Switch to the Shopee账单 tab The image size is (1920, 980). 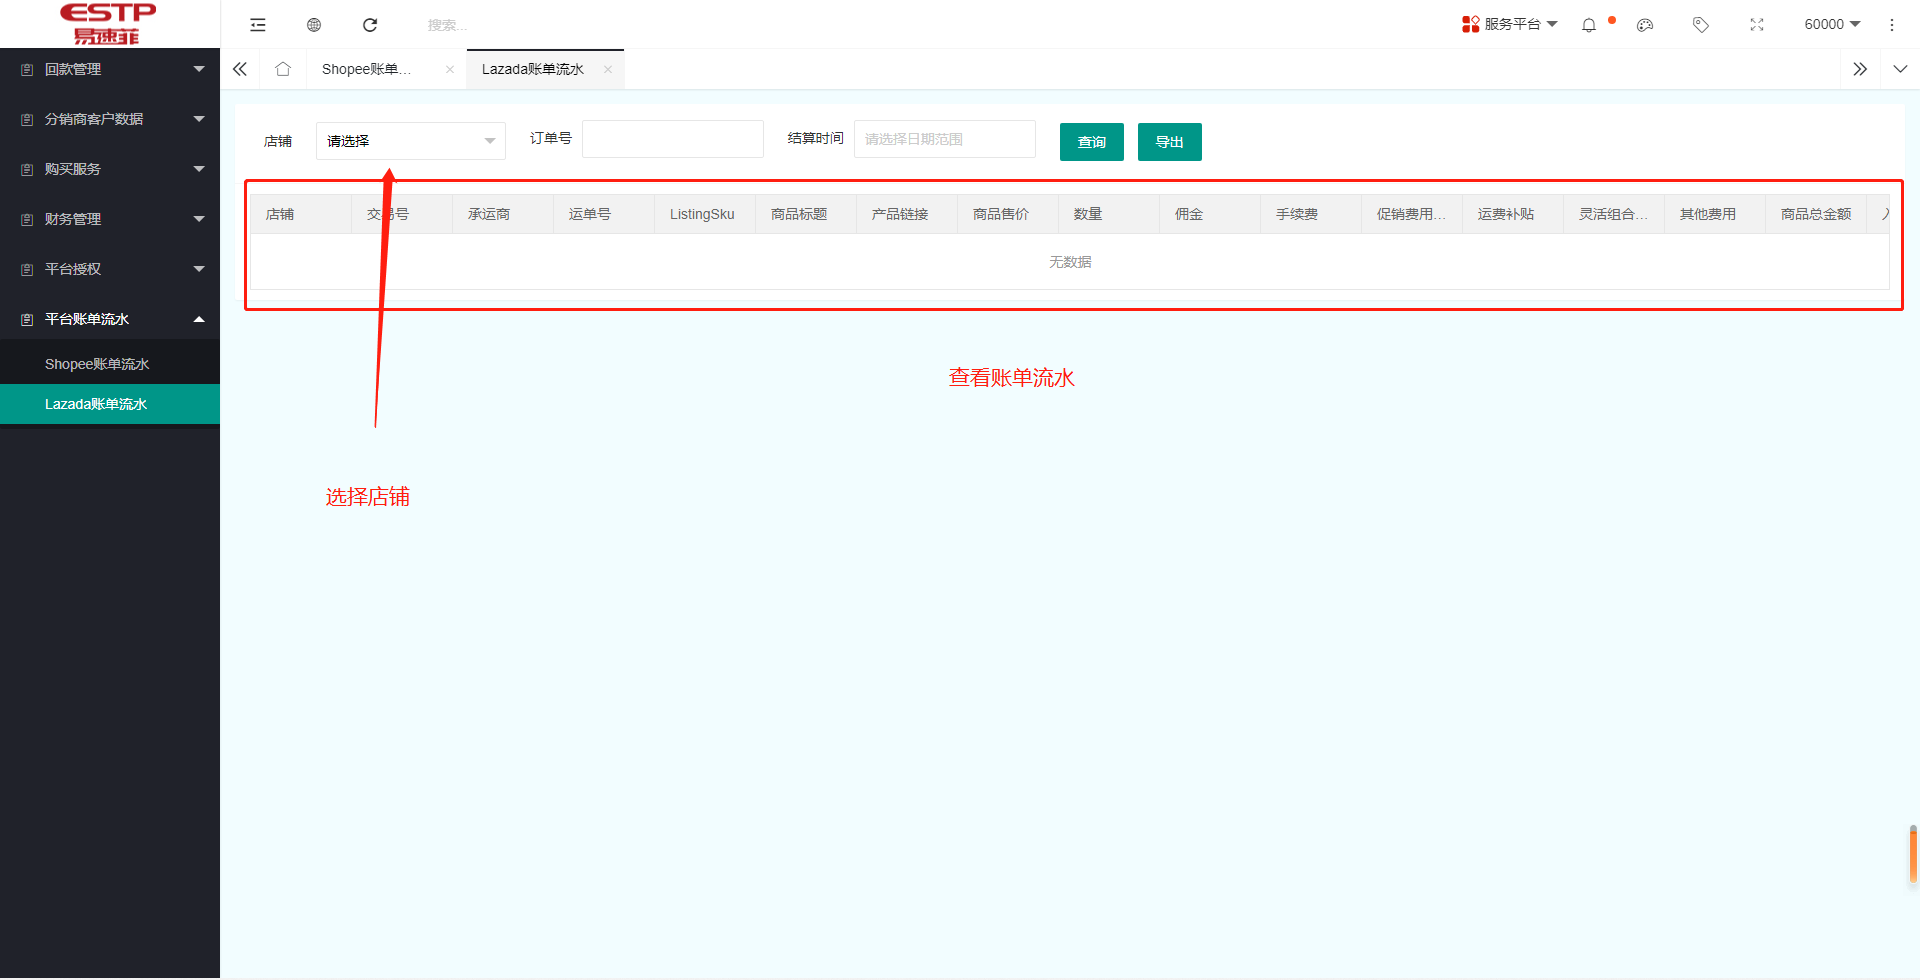point(365,68)
